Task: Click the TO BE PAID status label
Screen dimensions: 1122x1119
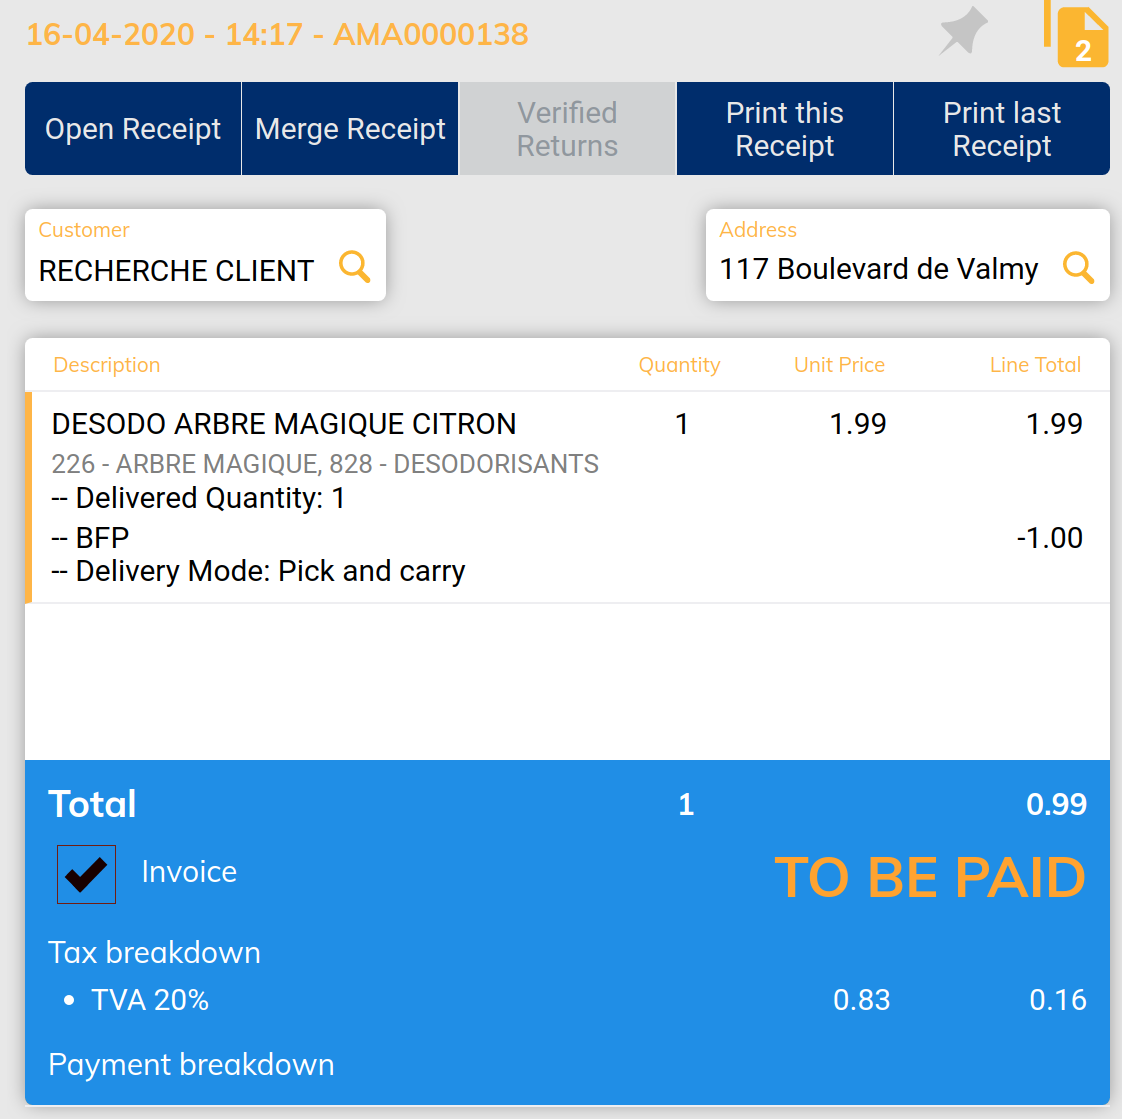Action: [929, 878]
